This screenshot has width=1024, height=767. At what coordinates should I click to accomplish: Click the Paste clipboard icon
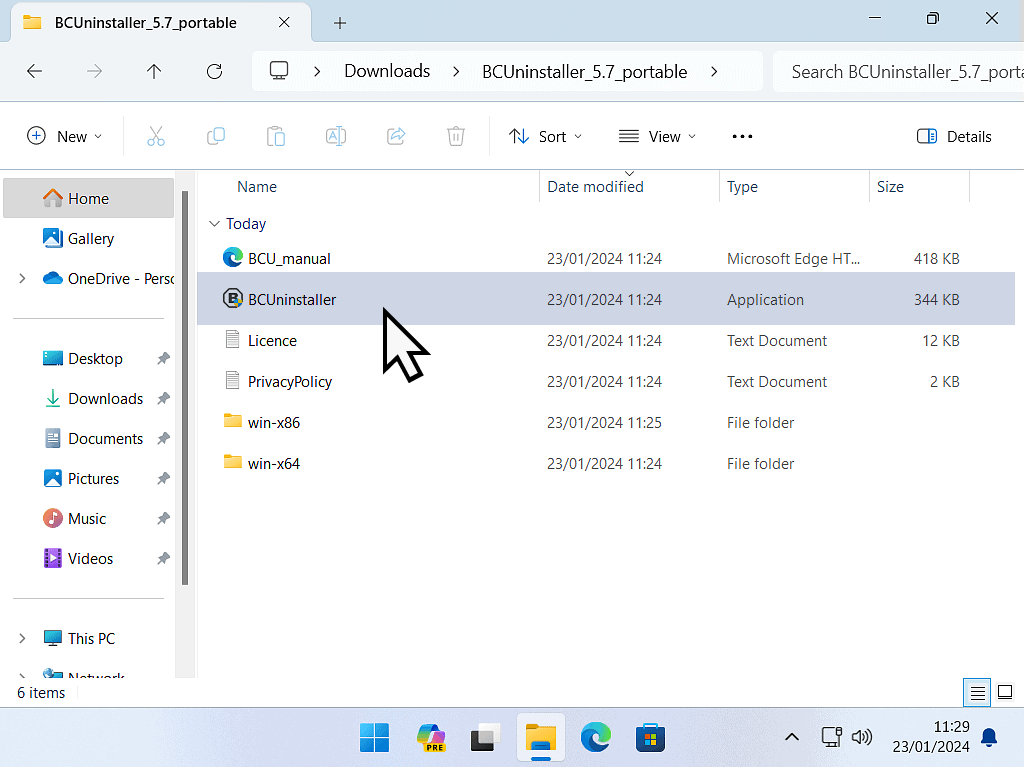point(276,137)
